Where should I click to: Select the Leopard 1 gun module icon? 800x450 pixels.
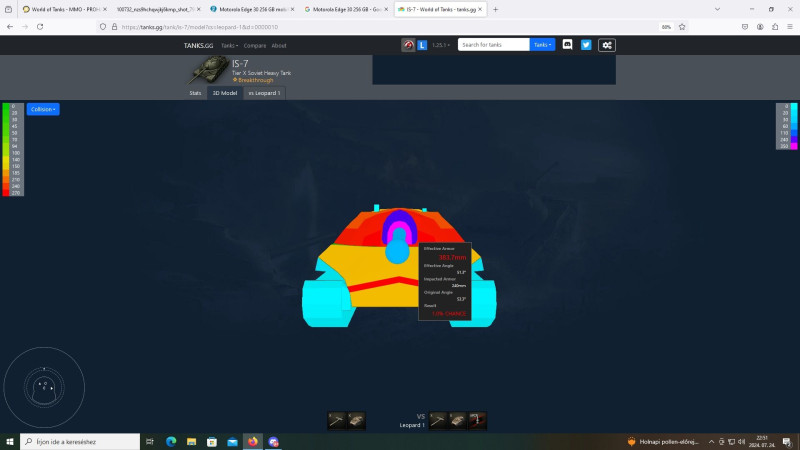tap(438, 420)
